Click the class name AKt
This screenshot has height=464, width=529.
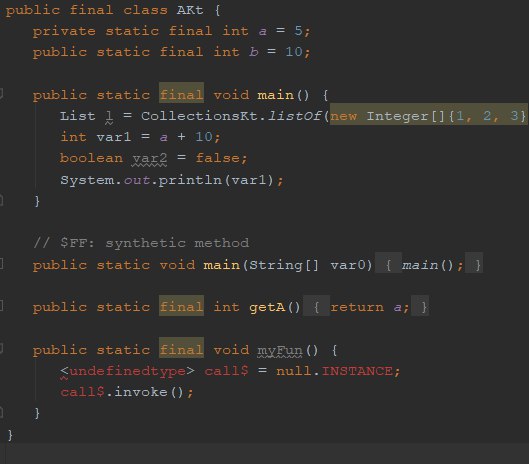pos(190,10)
